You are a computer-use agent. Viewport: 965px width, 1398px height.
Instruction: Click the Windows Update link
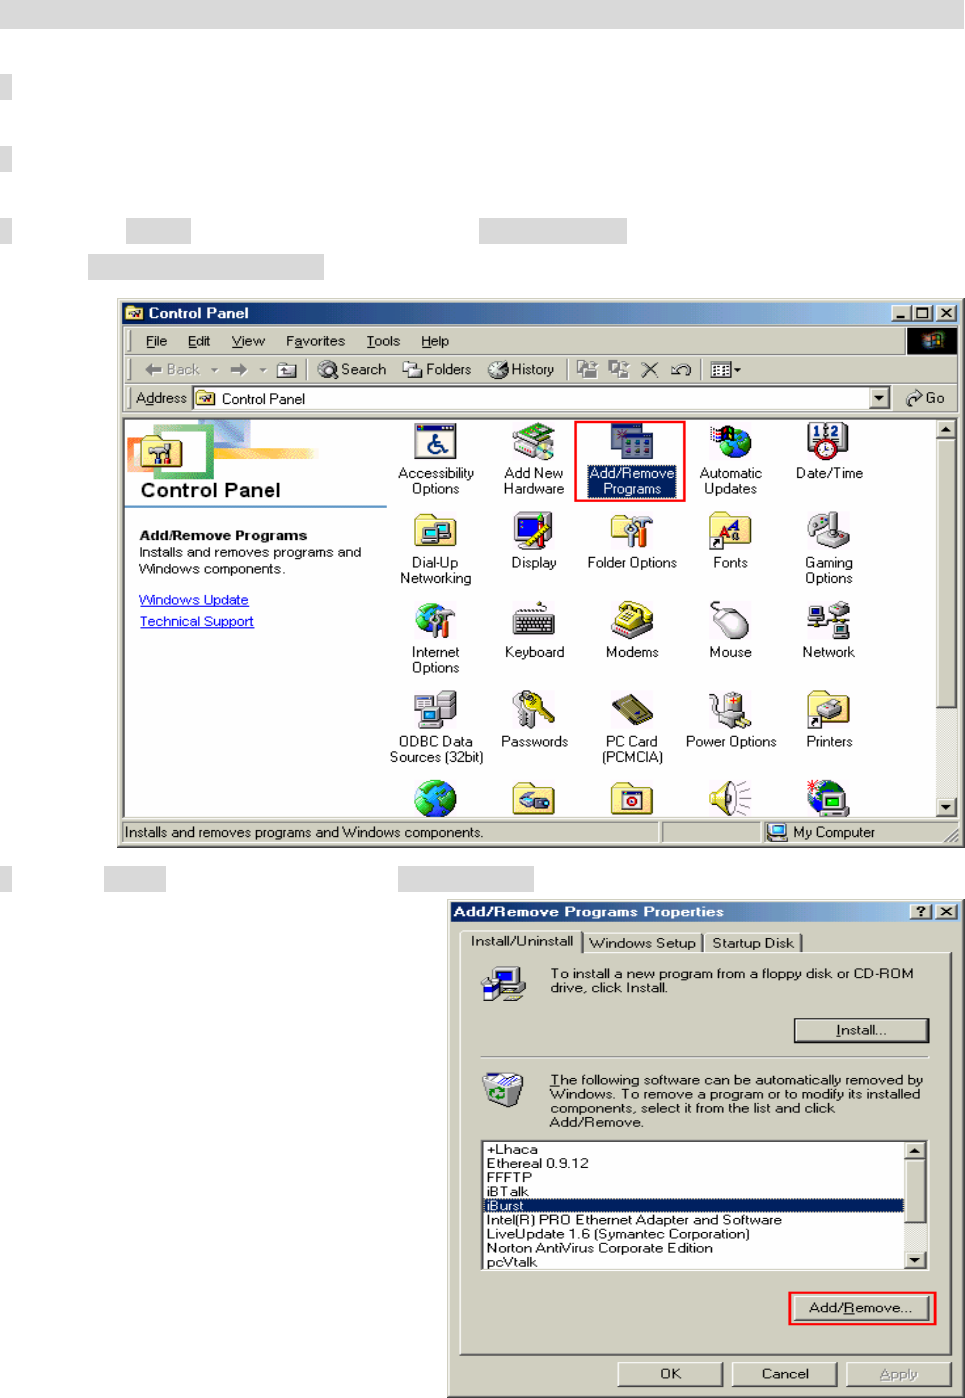tap(194, 600)
